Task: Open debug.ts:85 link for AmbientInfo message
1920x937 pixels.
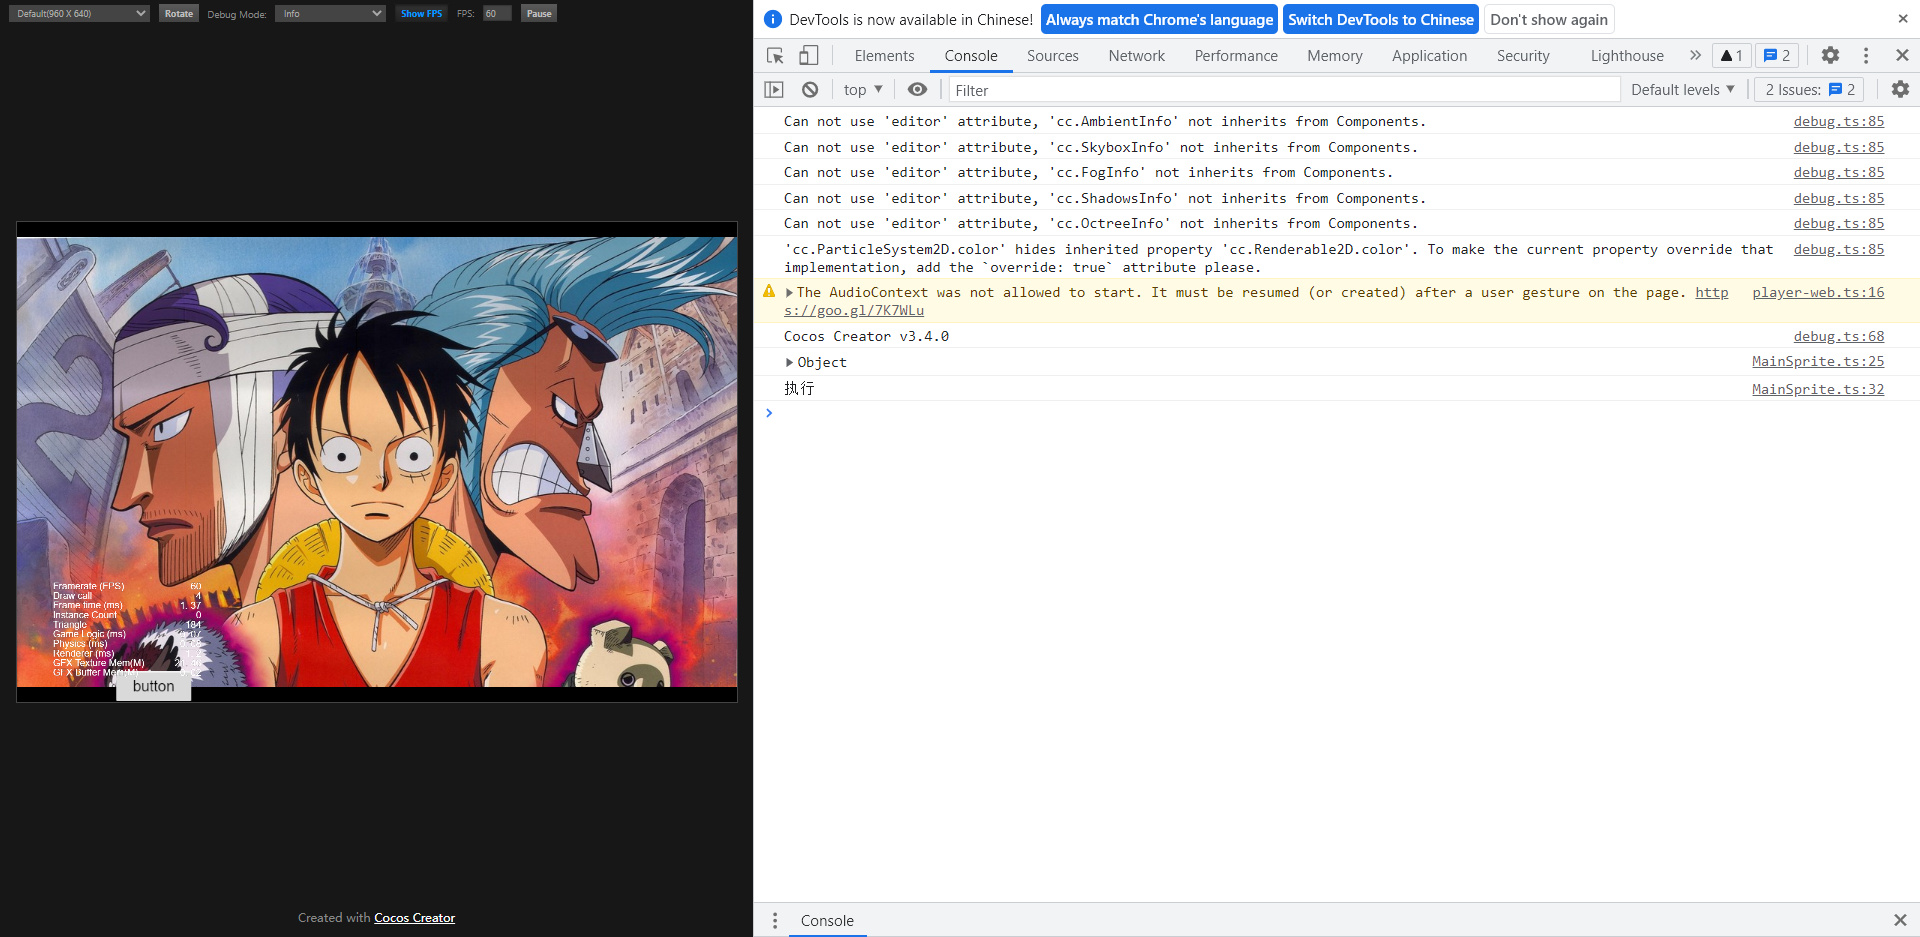Action: tap(1839, 121)
